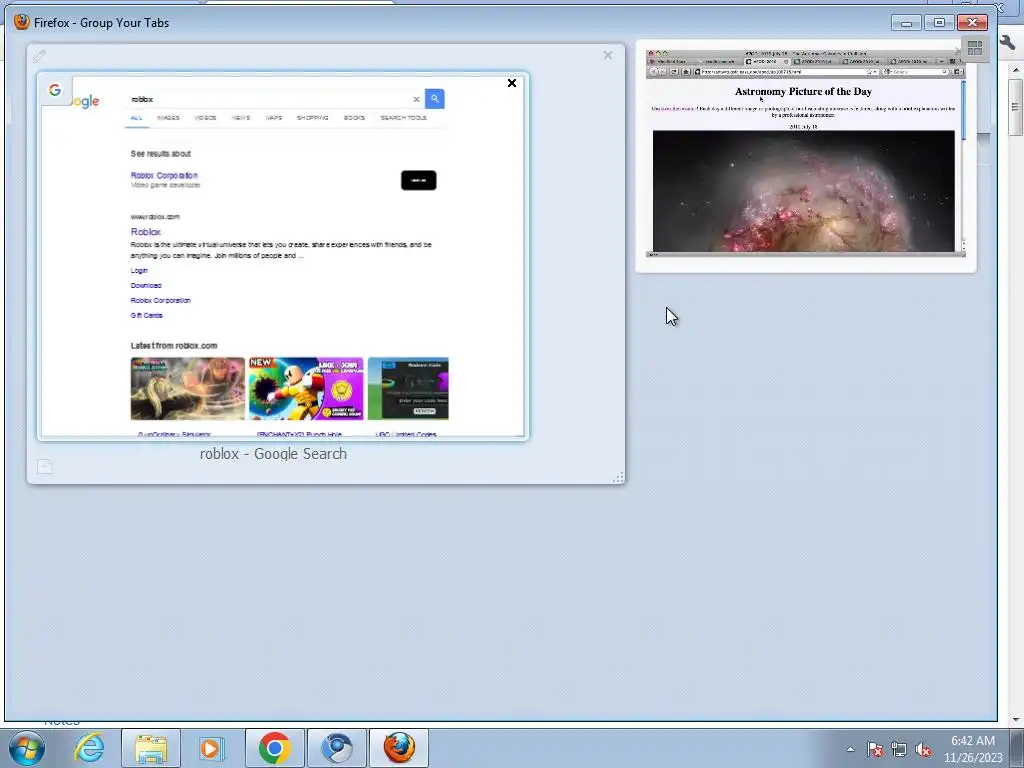
Task: Open the Action Center flag icon
Action: click(875, 749)
